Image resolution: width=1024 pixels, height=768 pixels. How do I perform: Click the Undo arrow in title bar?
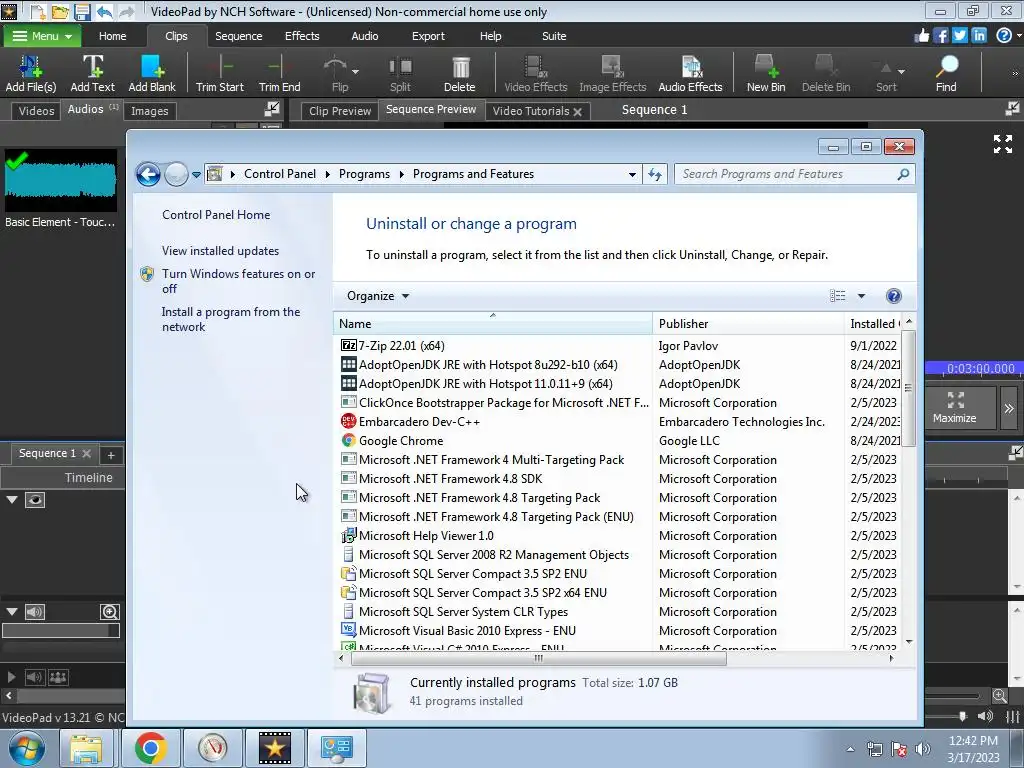coord(104,12)
